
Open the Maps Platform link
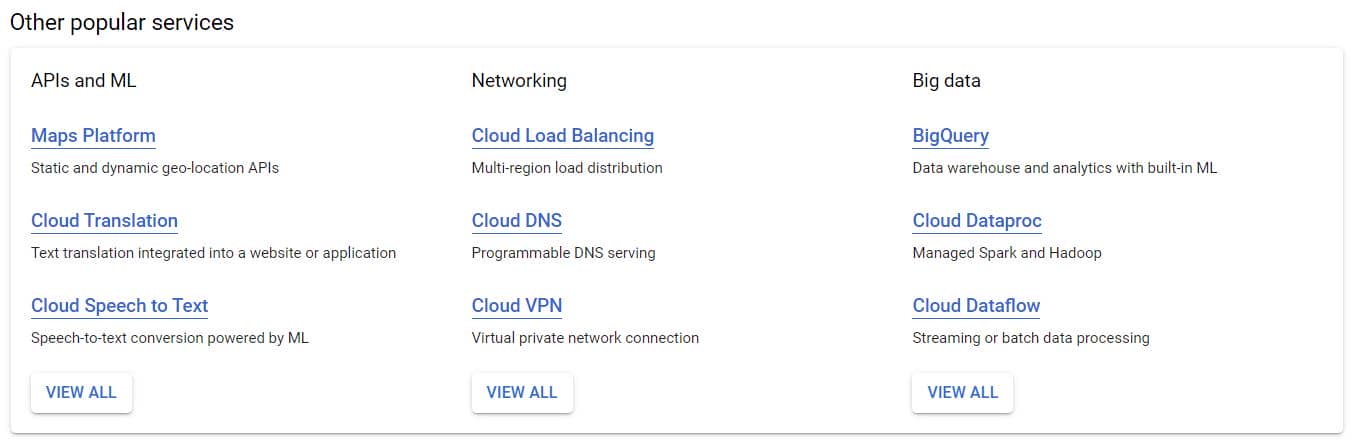(x=93, y=136)
